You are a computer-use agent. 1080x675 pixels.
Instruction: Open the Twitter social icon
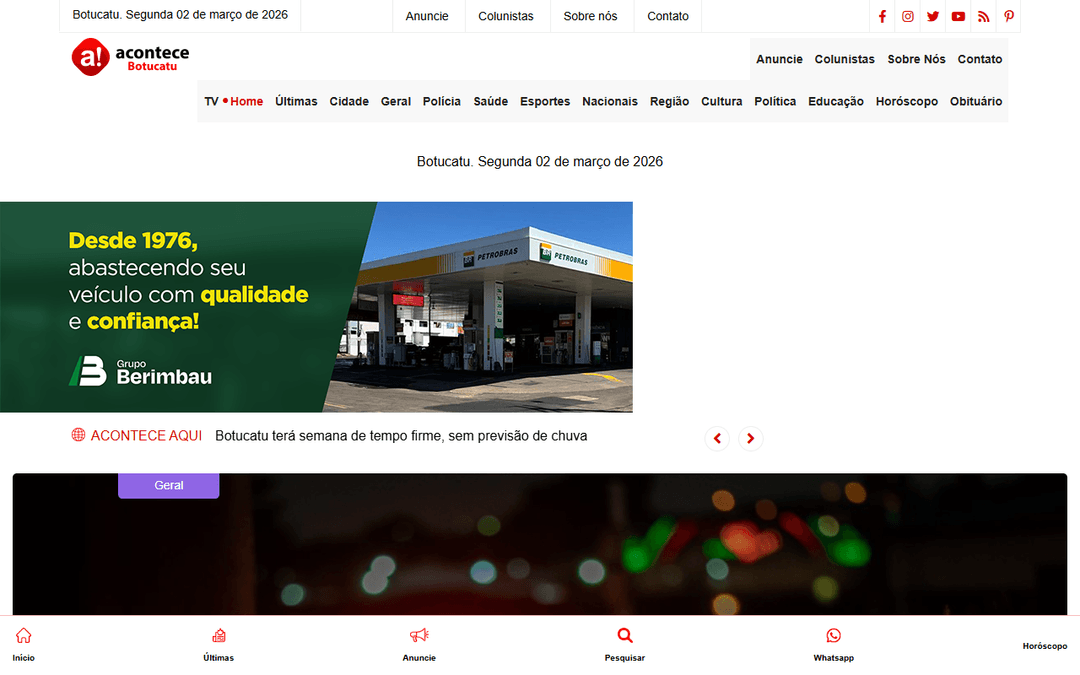(933, 17)
